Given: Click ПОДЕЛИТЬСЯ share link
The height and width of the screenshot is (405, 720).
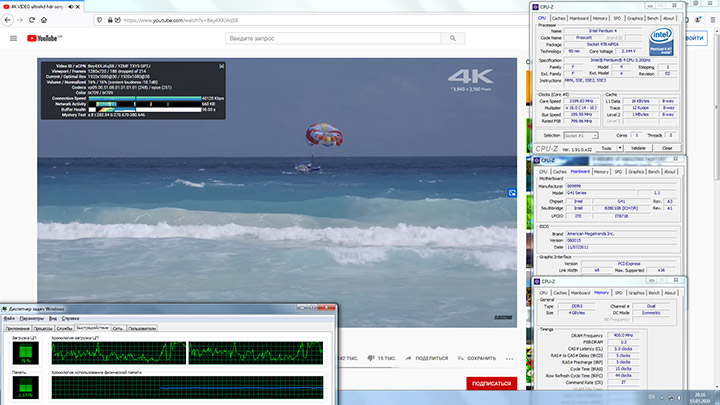Looking at the screenshot, I should [x=432, y=358].
